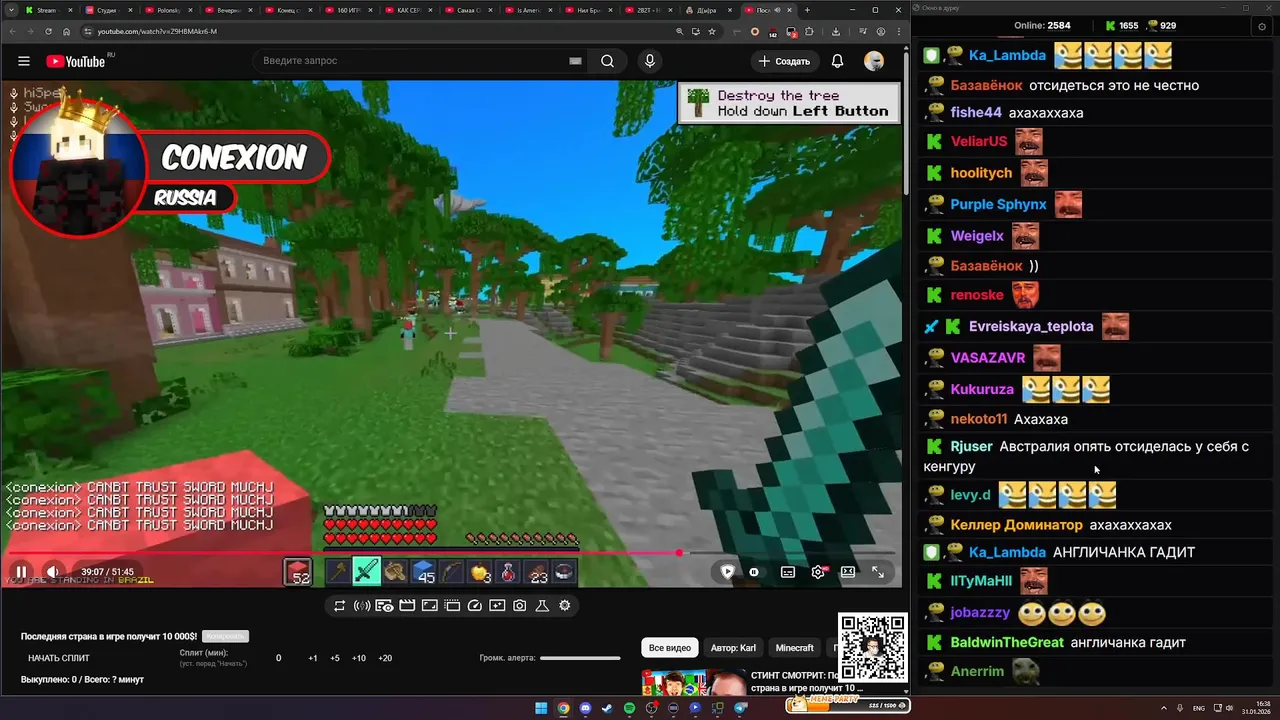Add +1 minute to split

click(x=313, y=658)
